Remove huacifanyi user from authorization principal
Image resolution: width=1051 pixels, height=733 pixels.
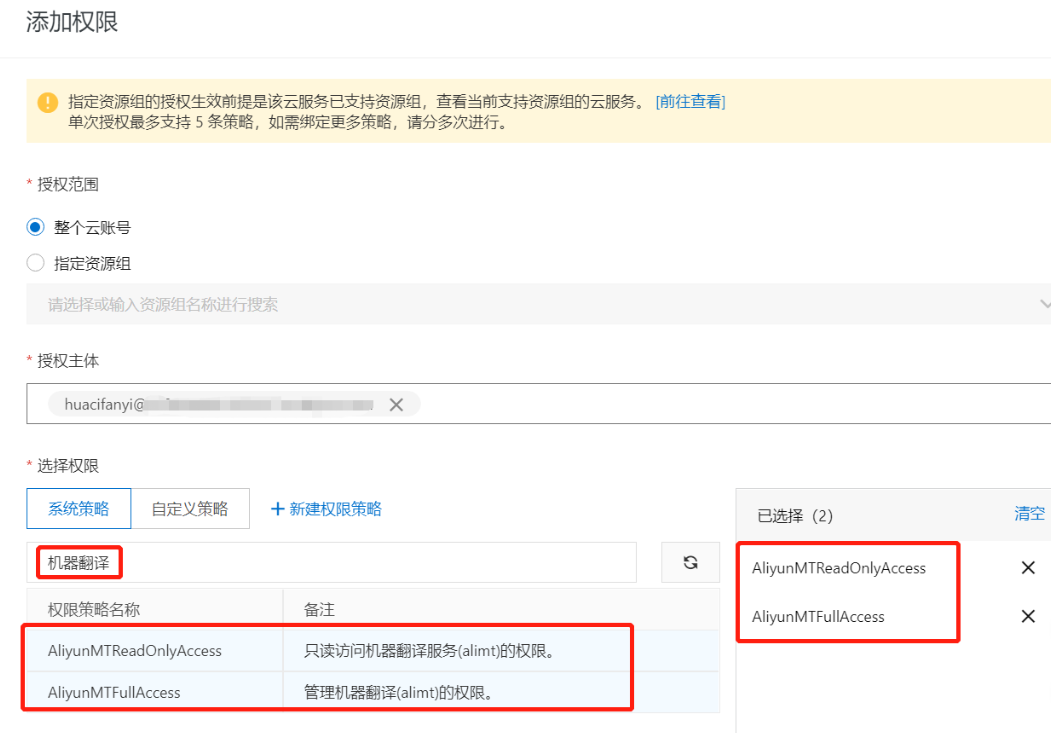(x=396, y=405)
